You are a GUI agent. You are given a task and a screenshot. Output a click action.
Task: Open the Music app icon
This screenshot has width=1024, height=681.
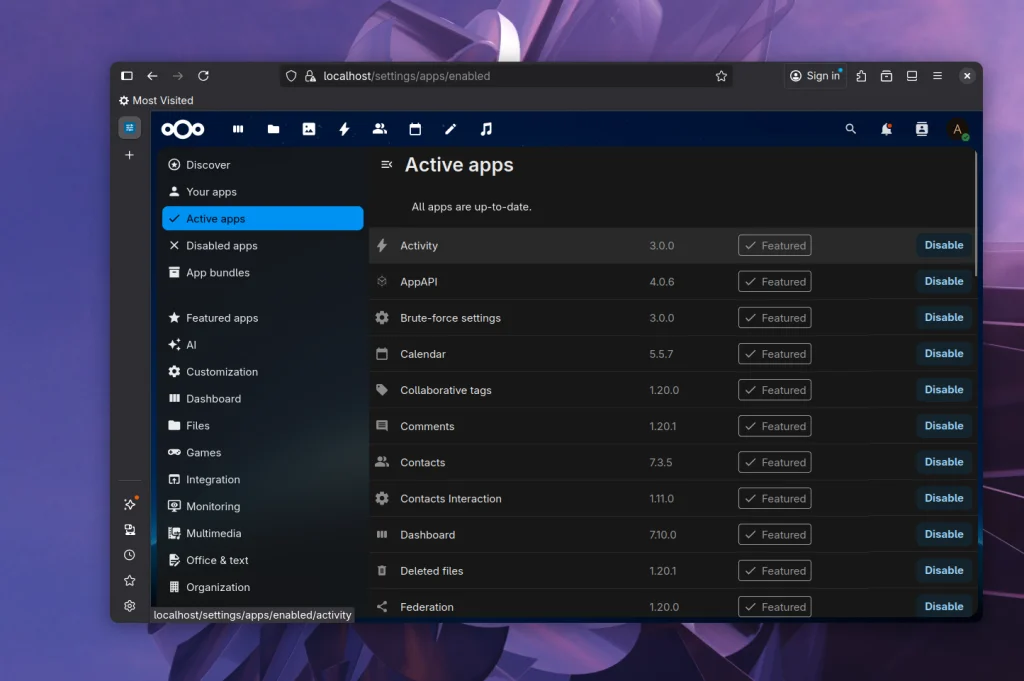point(486,129)
